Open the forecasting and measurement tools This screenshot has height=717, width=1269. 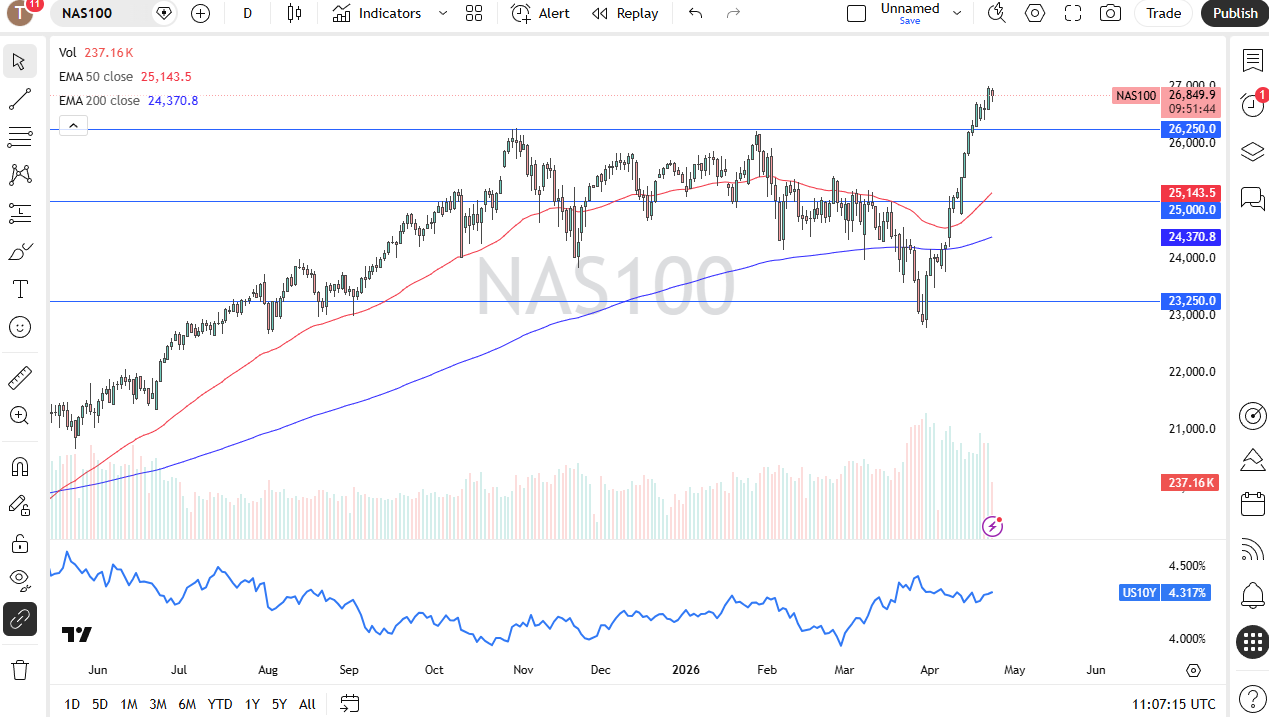(19, 213)
